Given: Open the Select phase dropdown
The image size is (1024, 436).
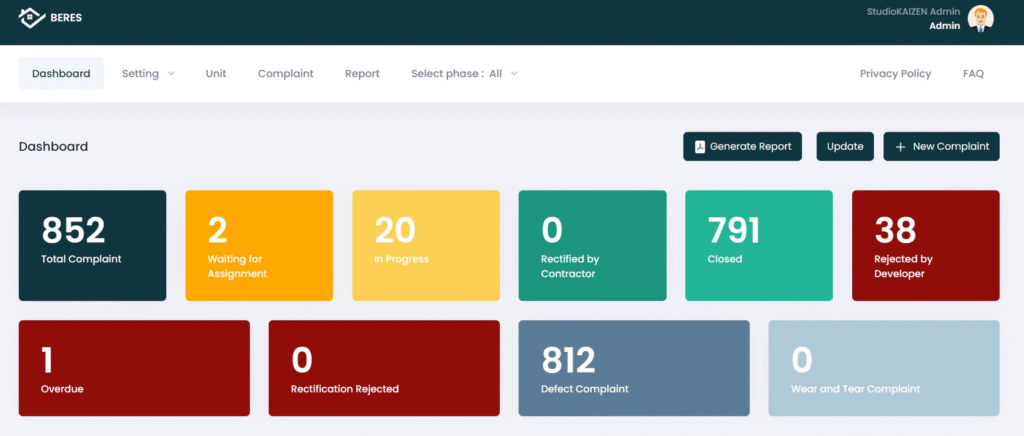Looking at the screenshot, I should point(464,74).
